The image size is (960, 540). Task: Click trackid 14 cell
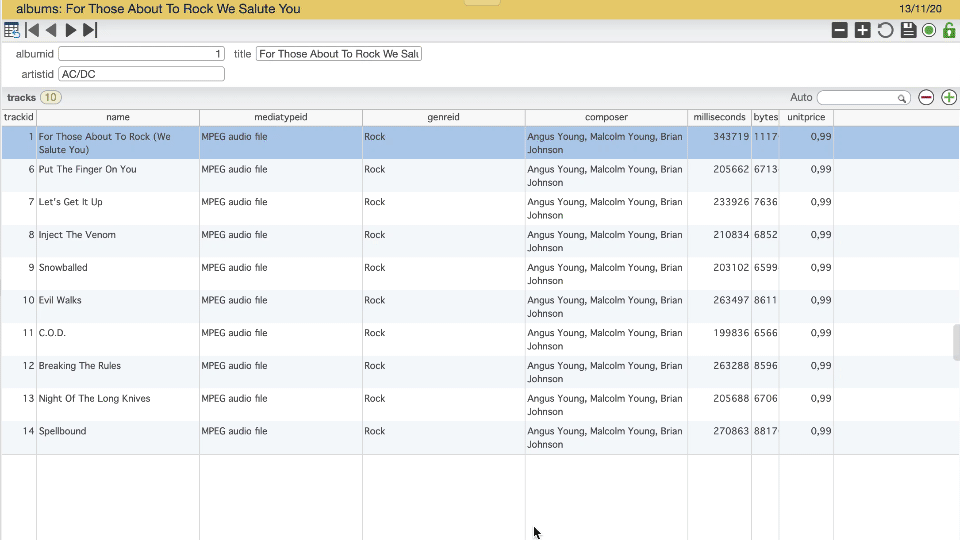19,437
